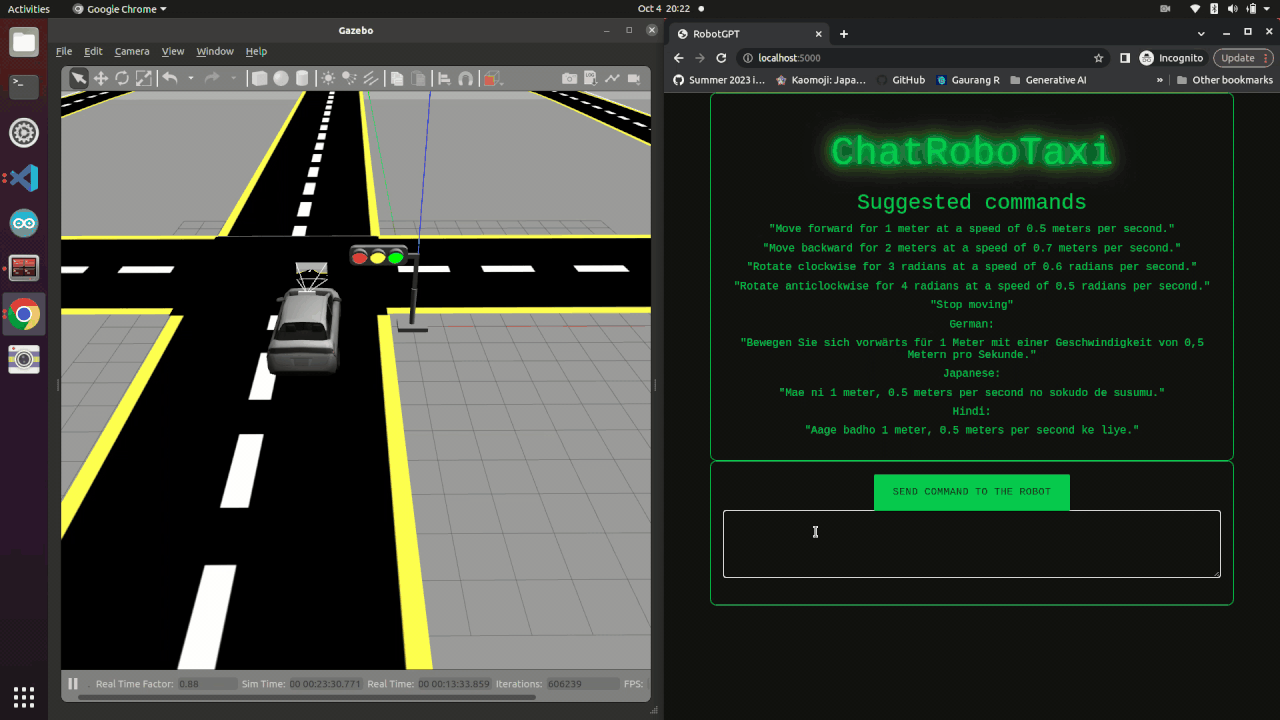Click the Real Time Factor value field

point(206,684)
